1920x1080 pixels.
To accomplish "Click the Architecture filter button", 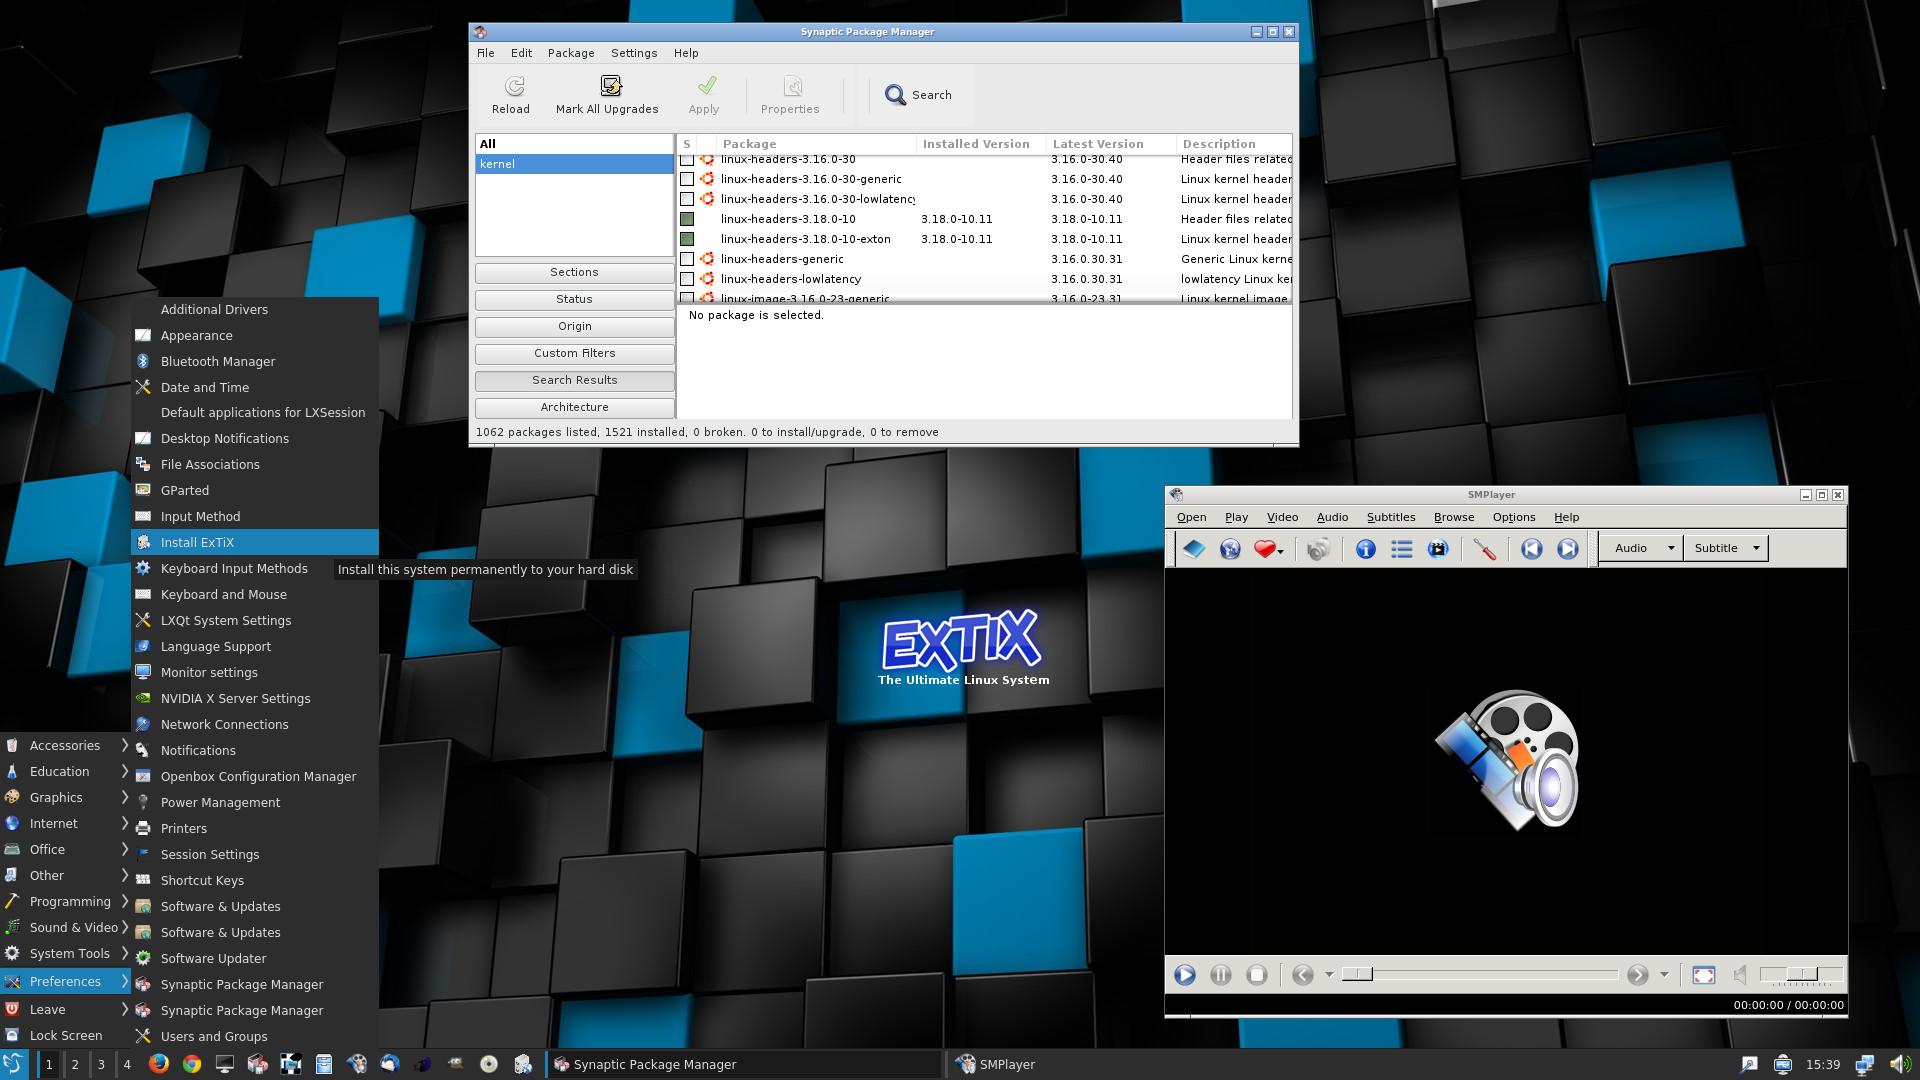I will coord(574,407).
